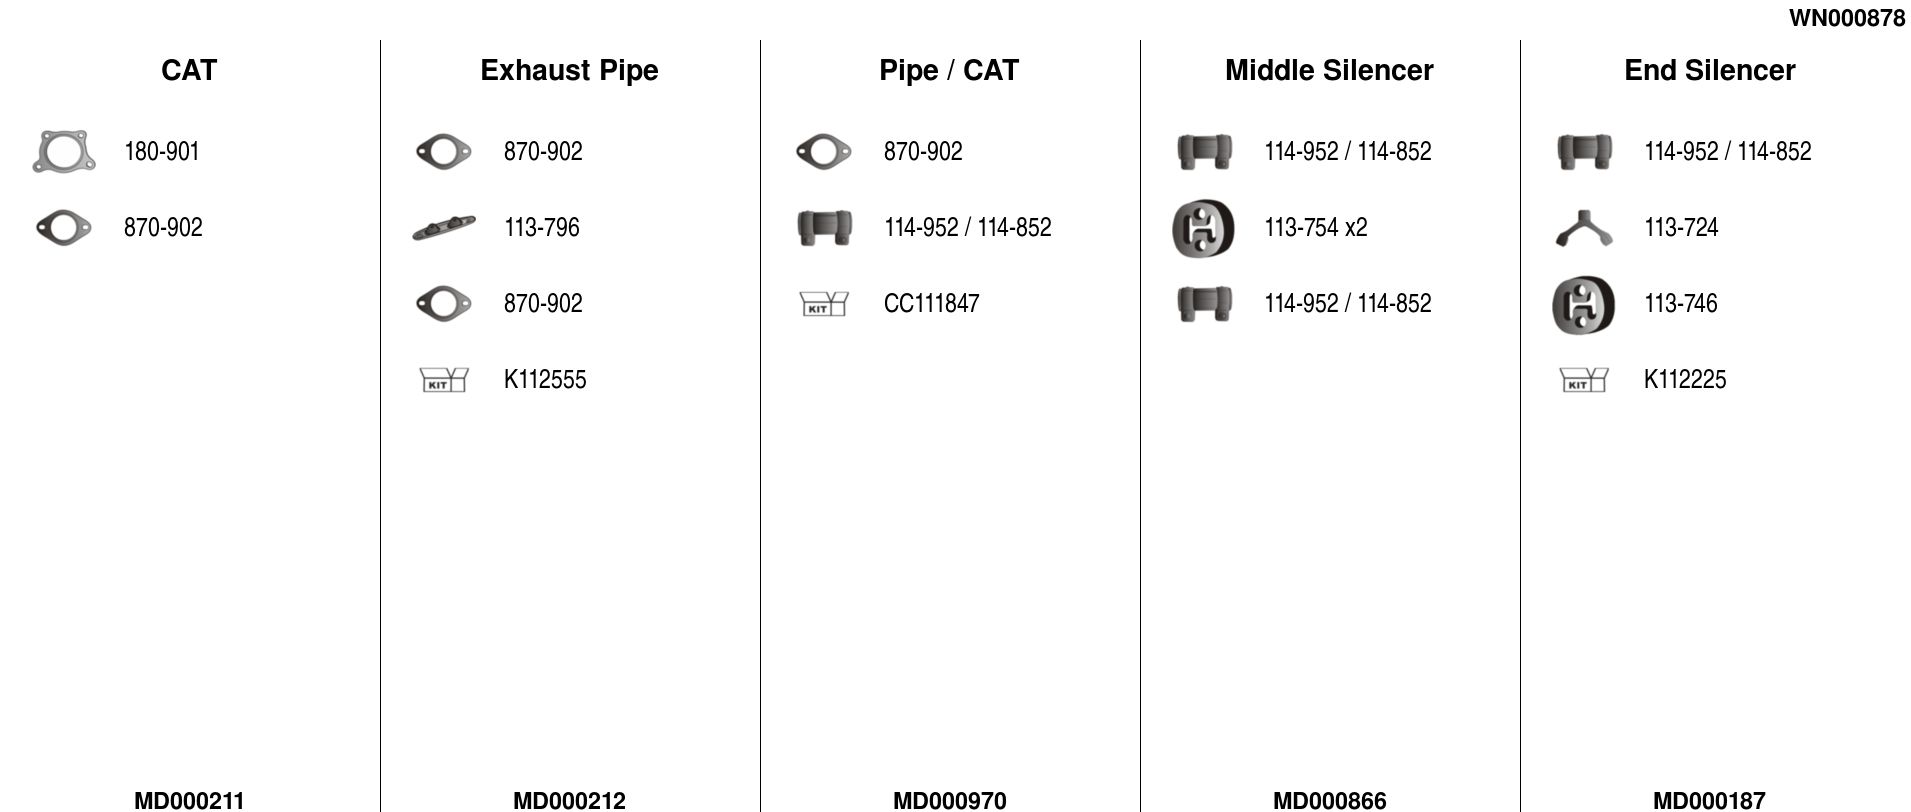
Task: Click the MD000970 part reference
Action: [949, 800]
